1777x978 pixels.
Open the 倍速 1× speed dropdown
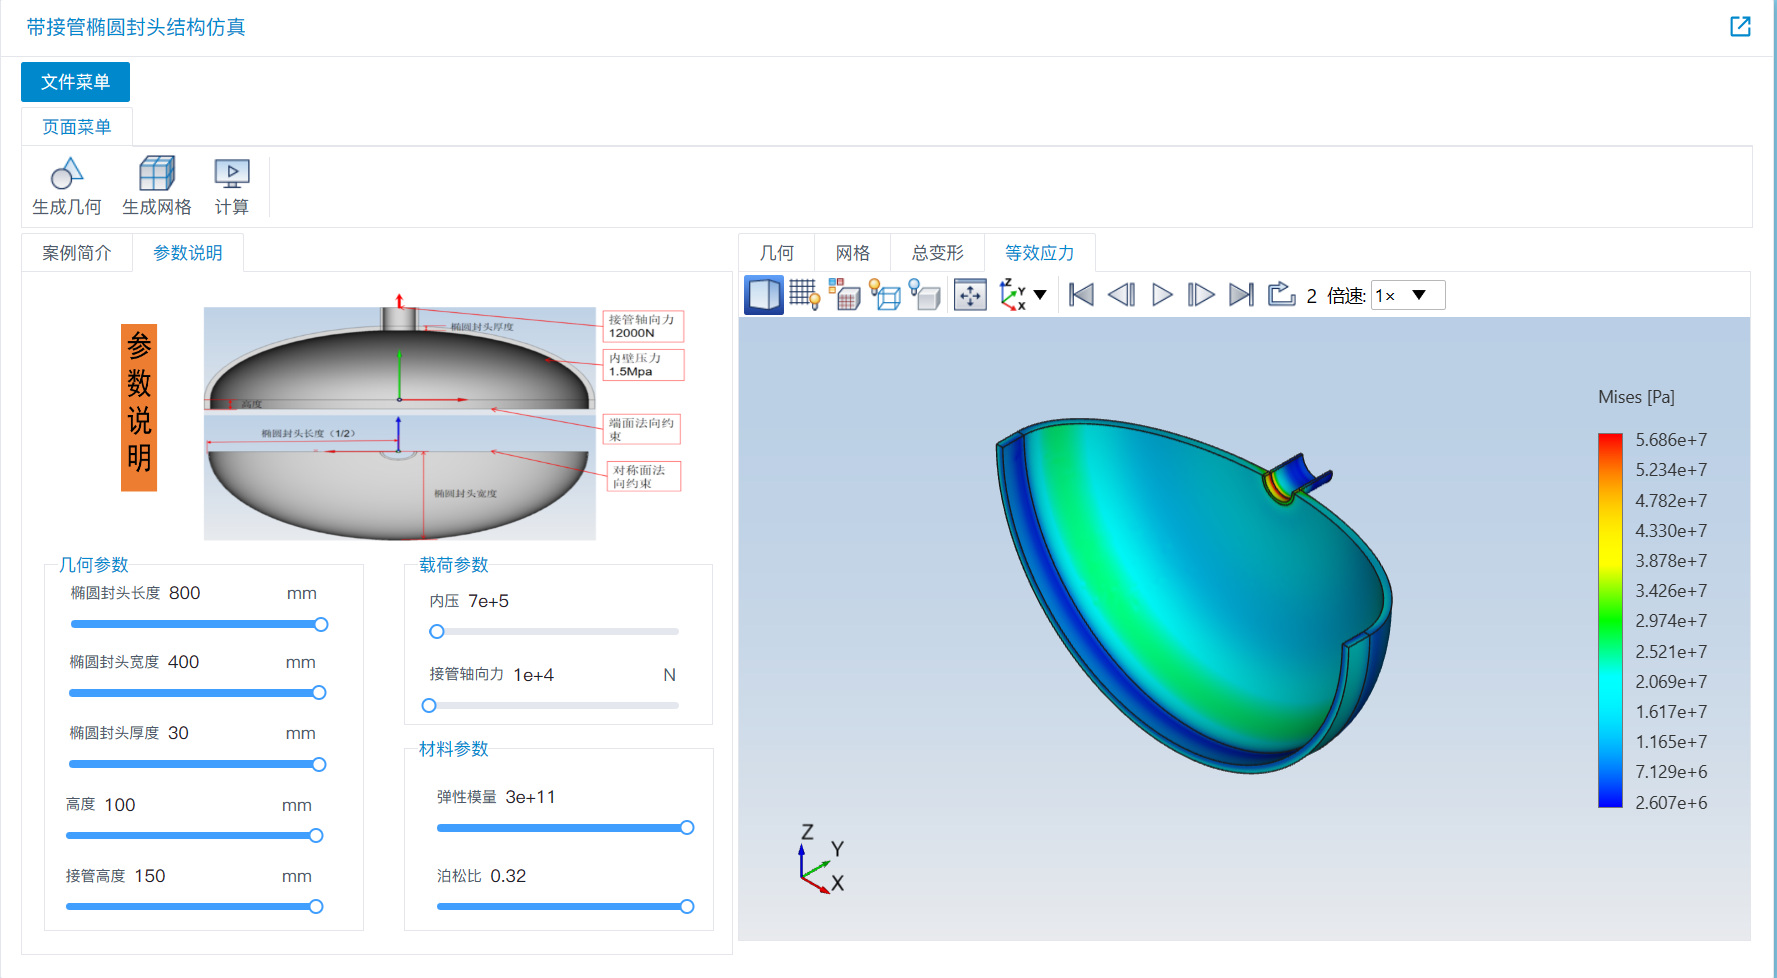pyautogui.click(x=1408, y=295)
